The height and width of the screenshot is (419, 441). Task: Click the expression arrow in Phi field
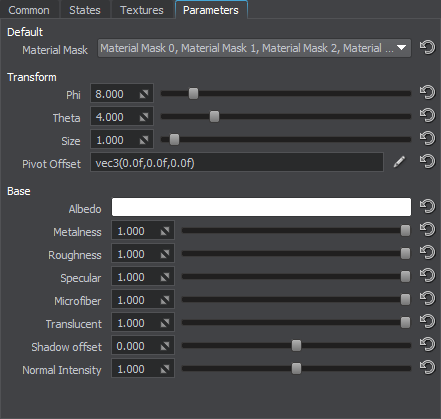point(144,94)
